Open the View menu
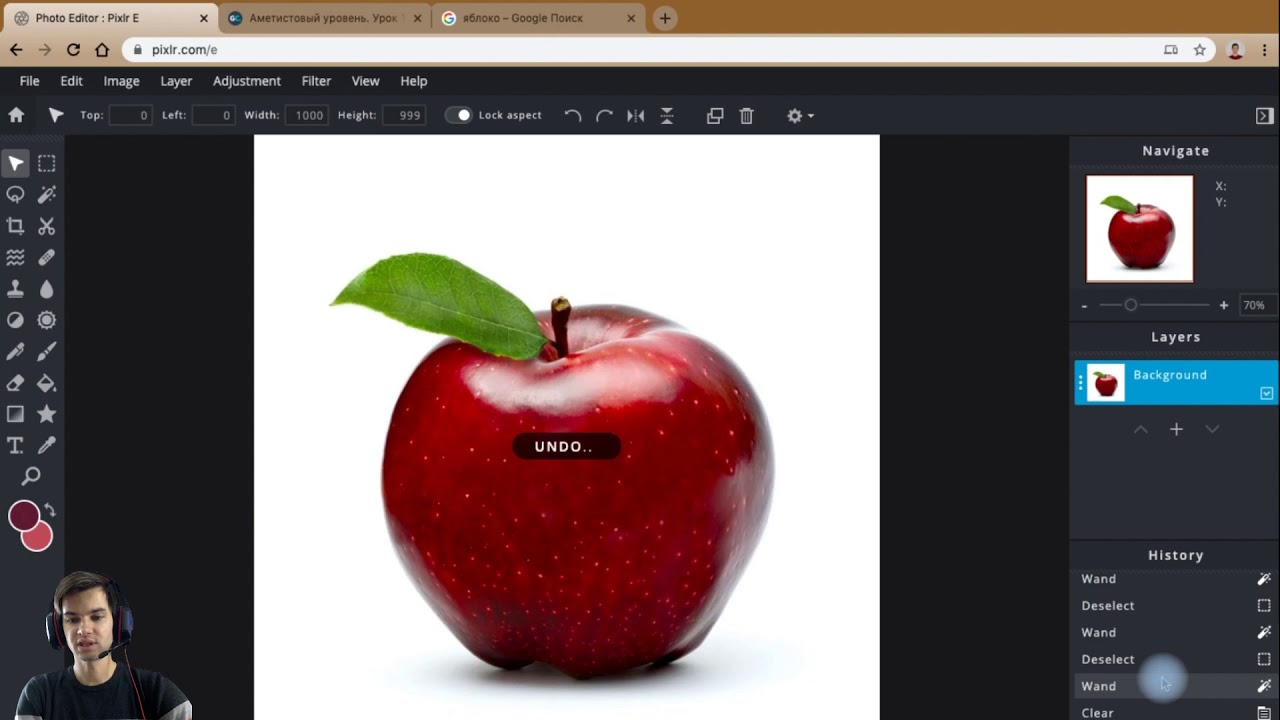Screen dimensions: 1280x720 (x=365, y=81)
